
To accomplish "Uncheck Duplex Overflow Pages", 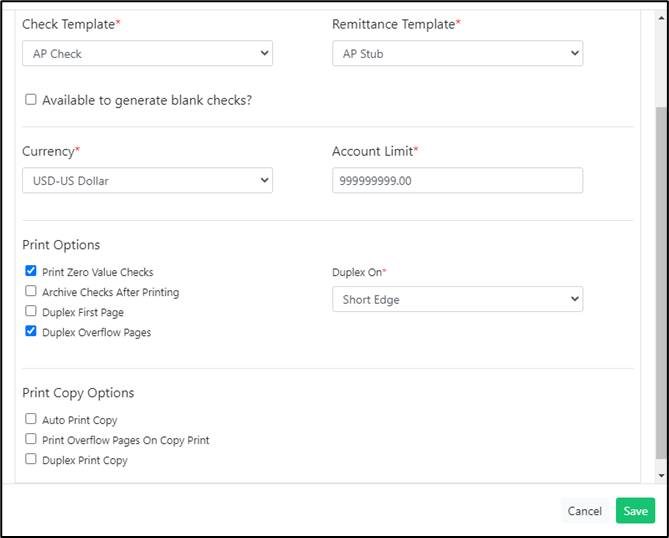I will click(31, 331).
